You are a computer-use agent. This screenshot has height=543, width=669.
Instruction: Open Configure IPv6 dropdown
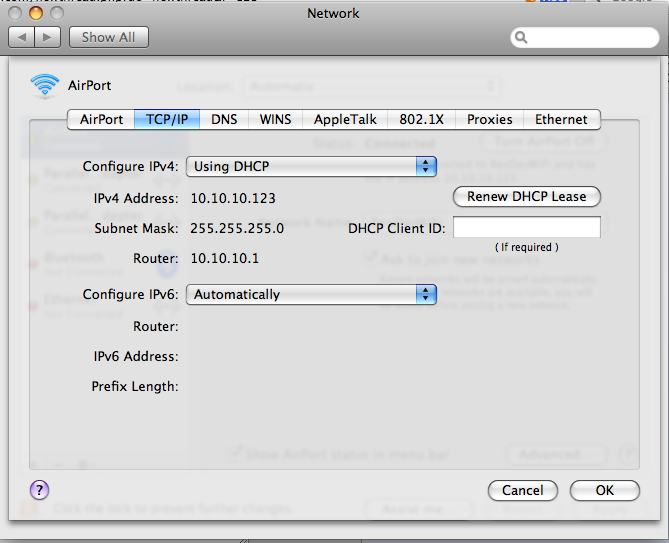tap(311, 294)
